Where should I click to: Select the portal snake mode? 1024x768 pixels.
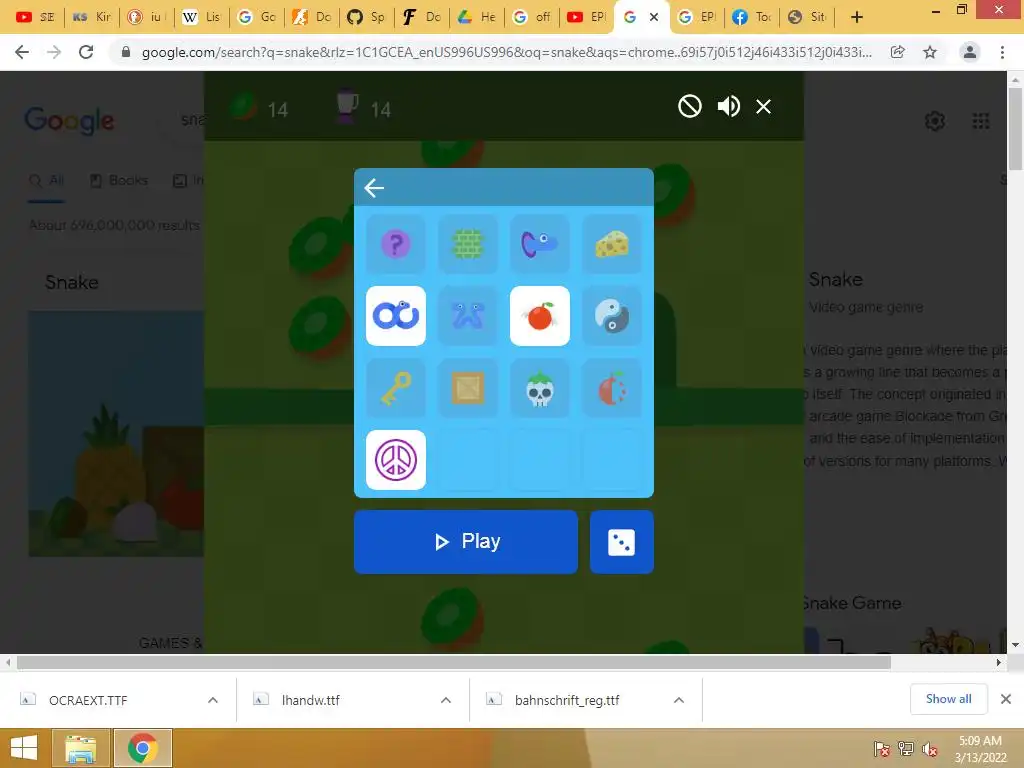point(539,244)
